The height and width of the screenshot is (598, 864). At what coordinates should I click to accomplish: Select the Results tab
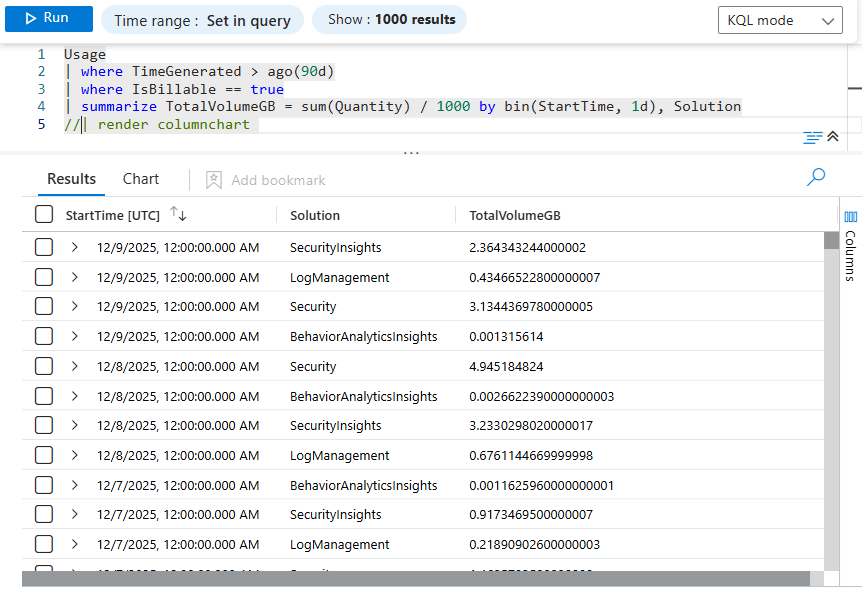pyautogui.click(x=72, y=179)
